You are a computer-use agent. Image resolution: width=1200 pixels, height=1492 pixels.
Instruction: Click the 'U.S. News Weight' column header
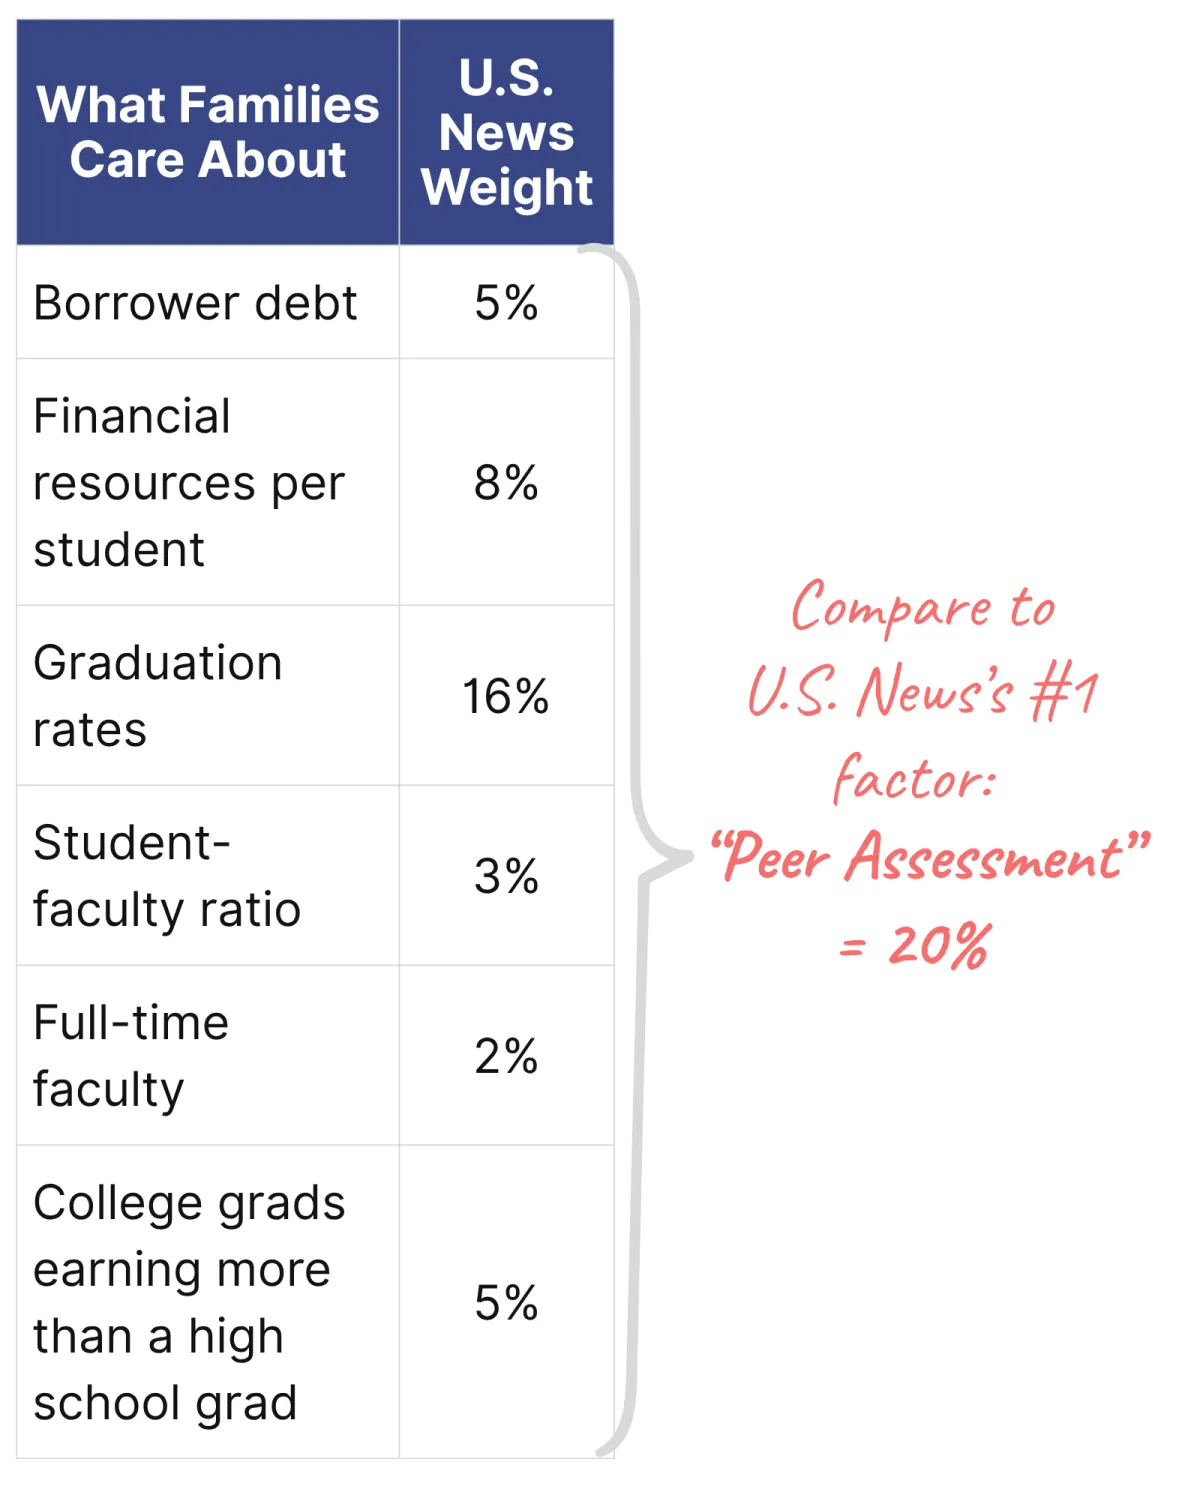pyautogui.click(x=506, y=132)
